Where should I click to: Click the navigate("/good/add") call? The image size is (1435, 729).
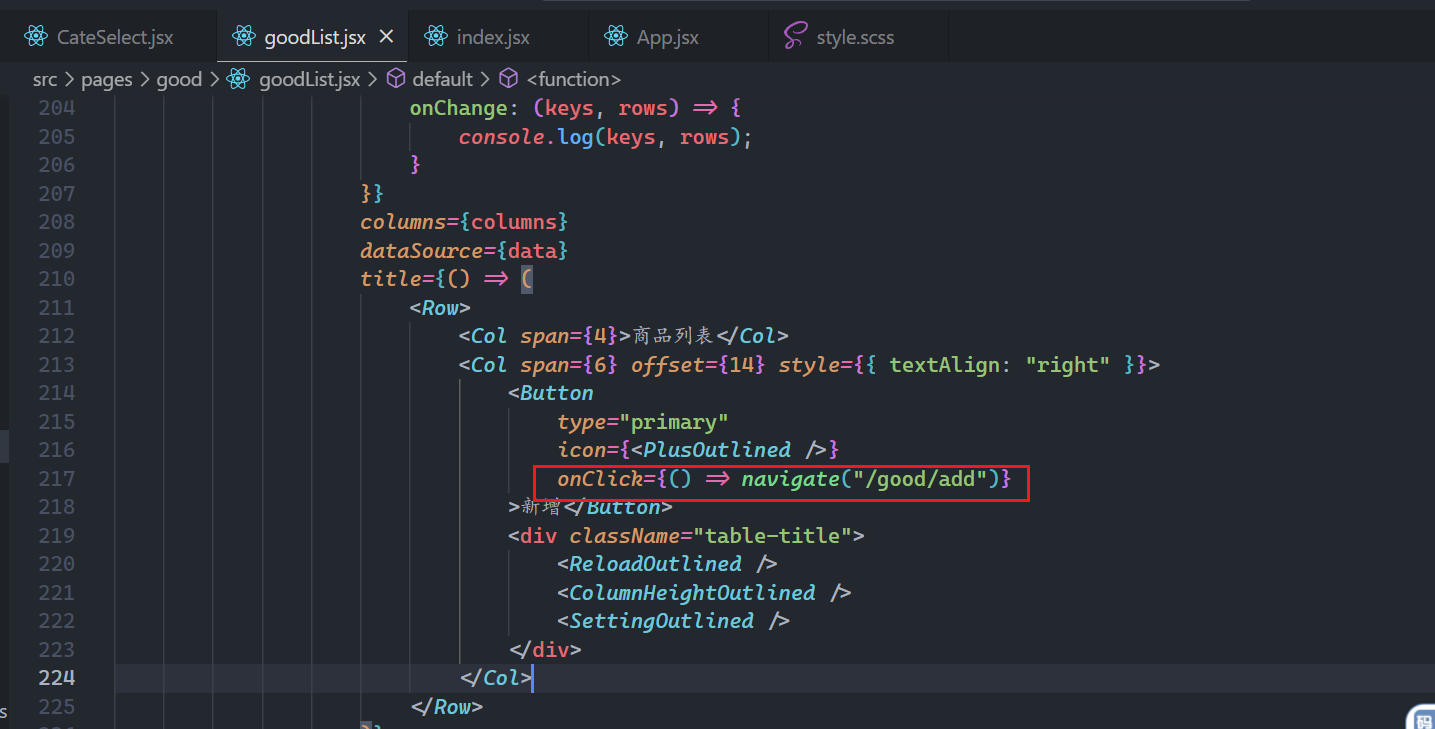pyautogui.click(x=870, y=479)
